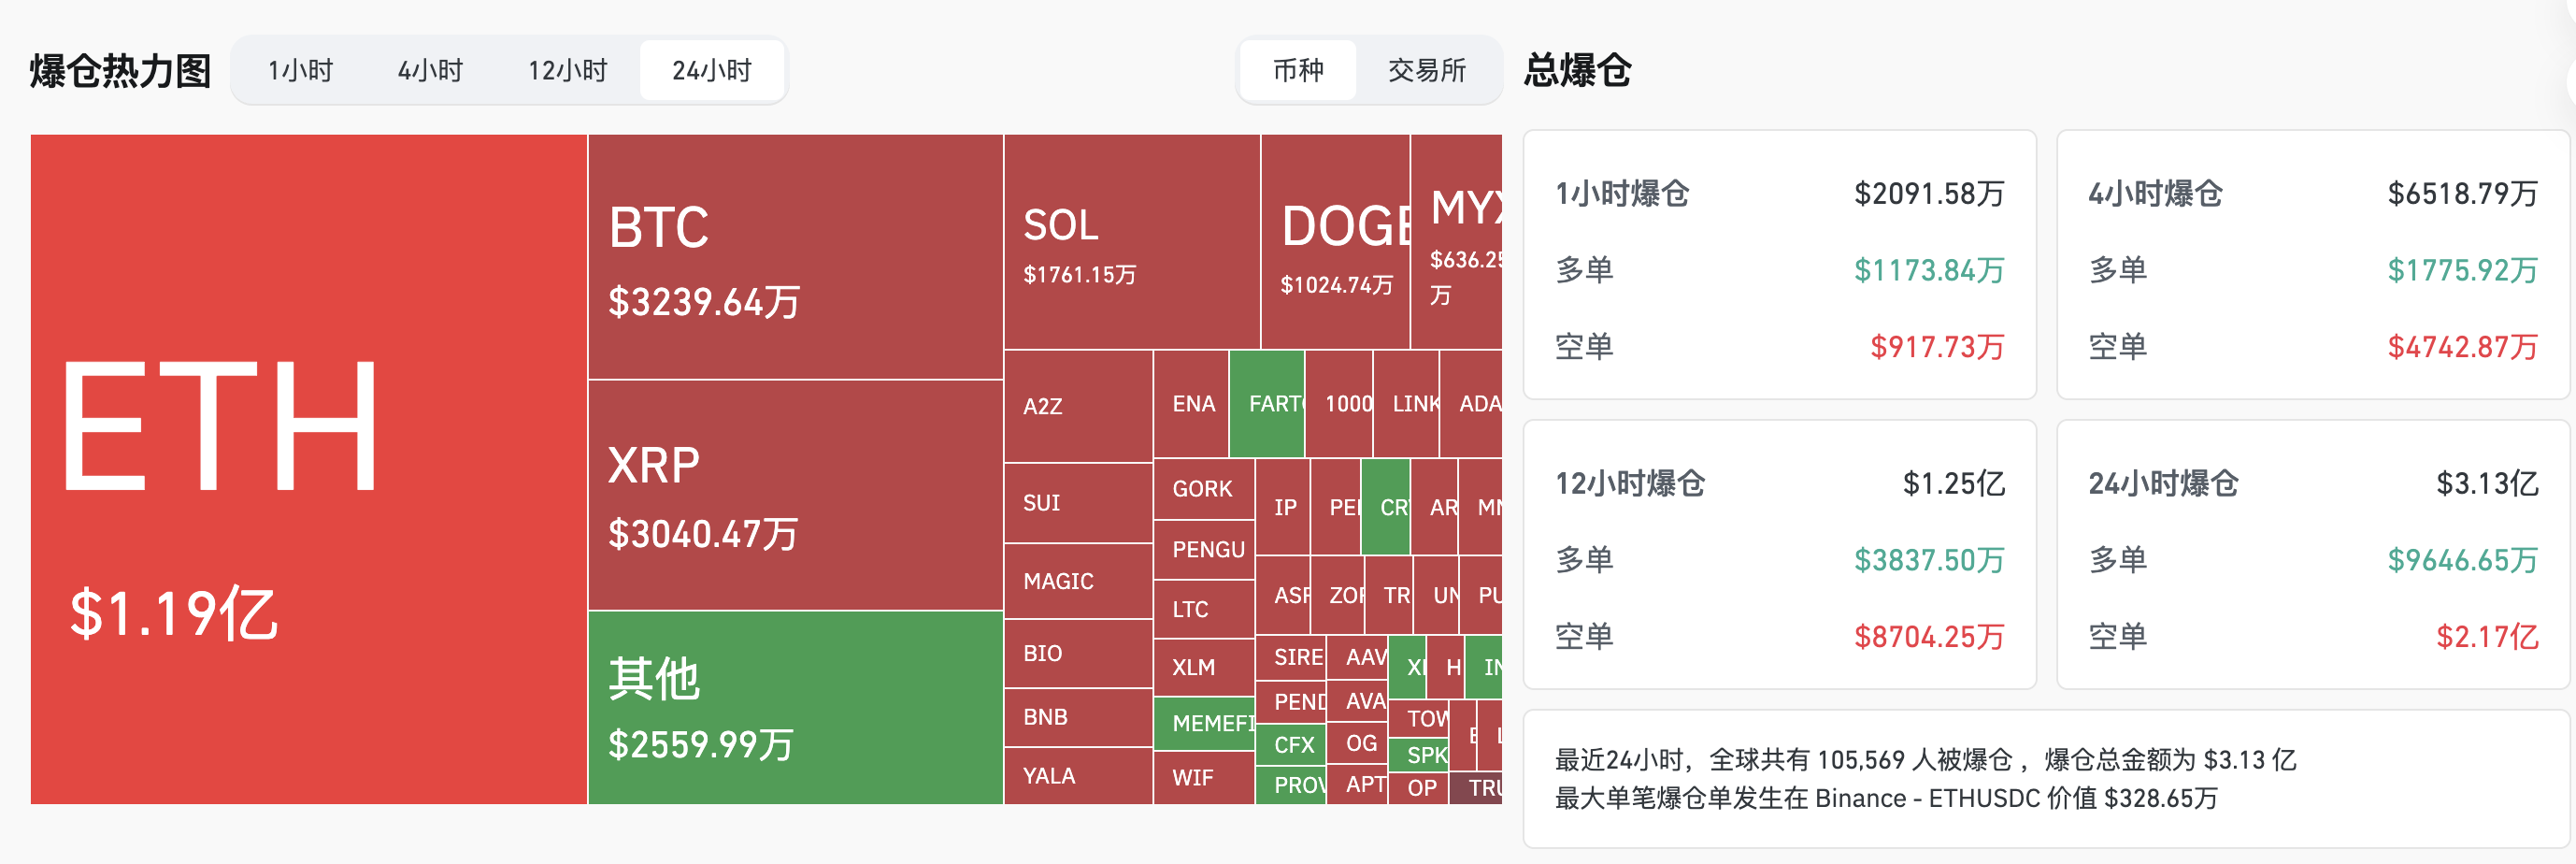Open the BTC liquidation tile
Screen dimensions: 2576x864
[x=795, y=257]
